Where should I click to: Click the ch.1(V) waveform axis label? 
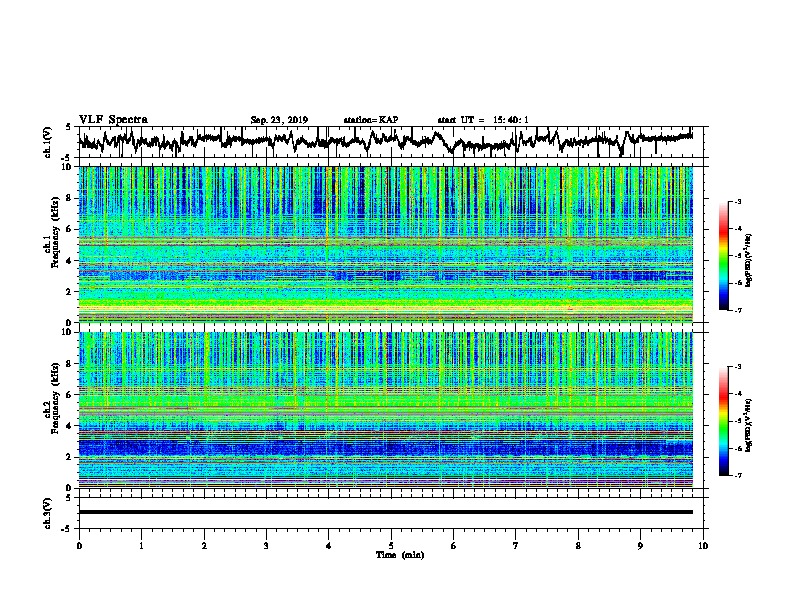(x=48, y=142)
